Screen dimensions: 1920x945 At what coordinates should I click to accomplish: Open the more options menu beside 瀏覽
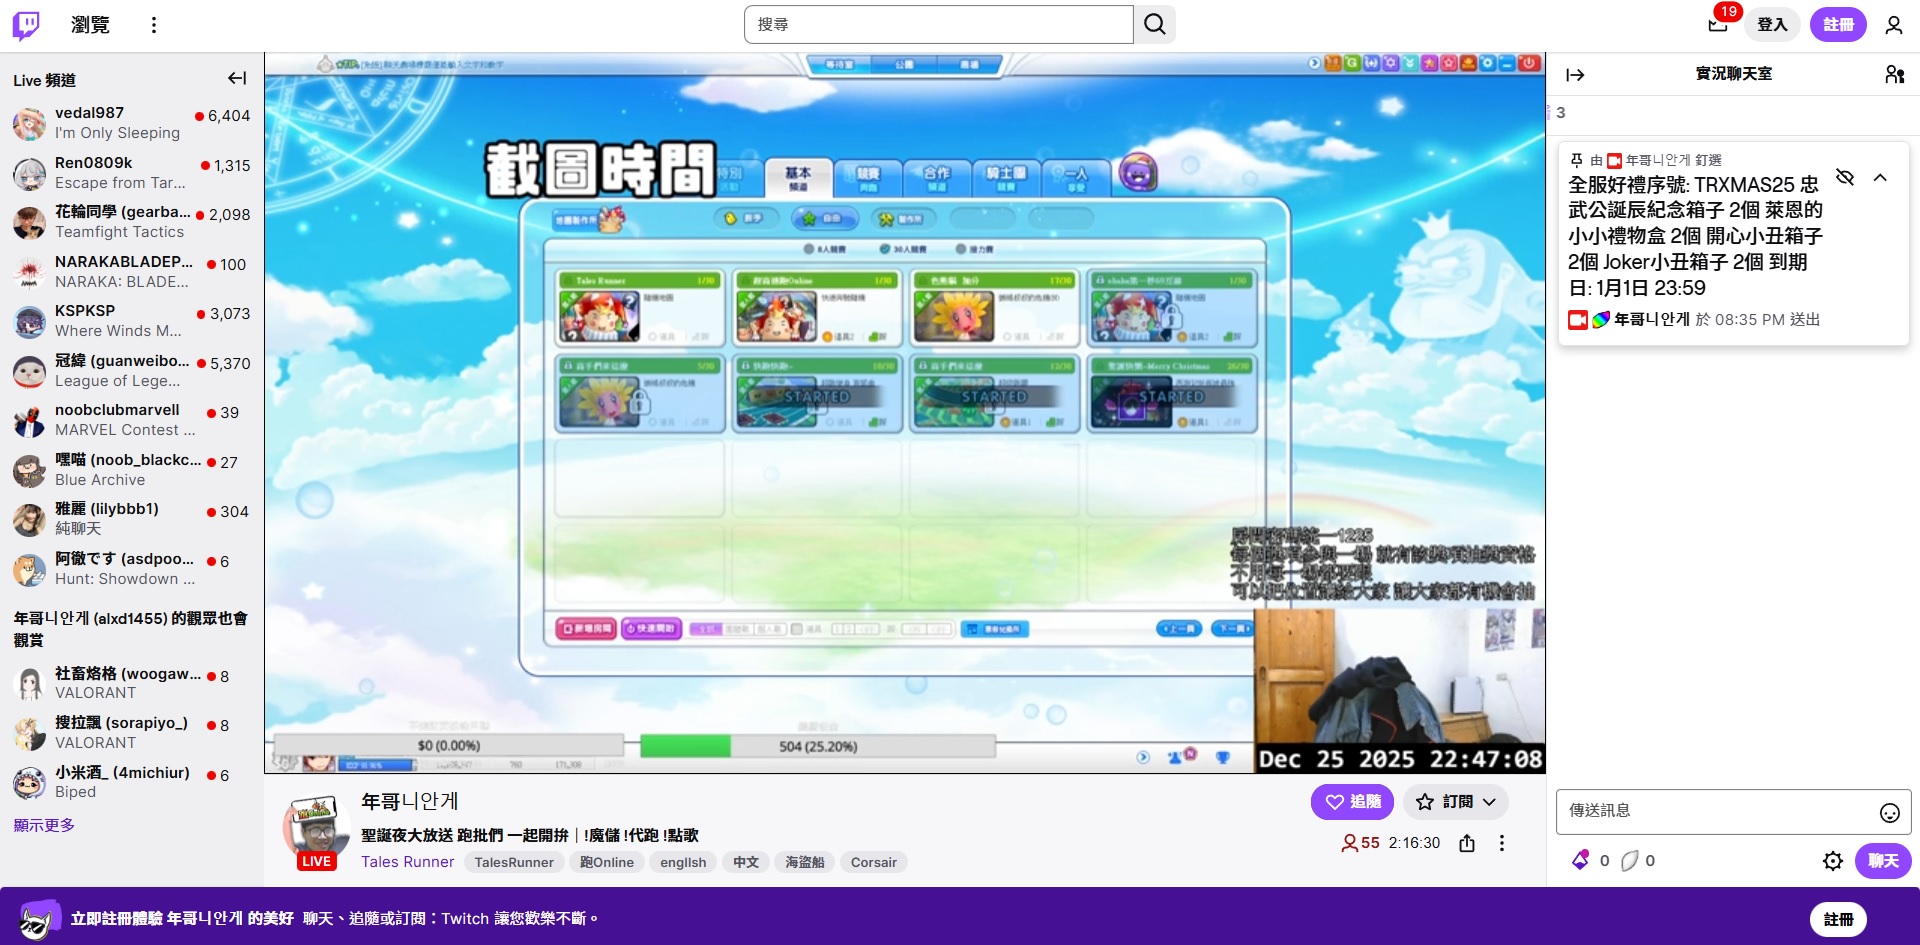[x=153, y=25]
